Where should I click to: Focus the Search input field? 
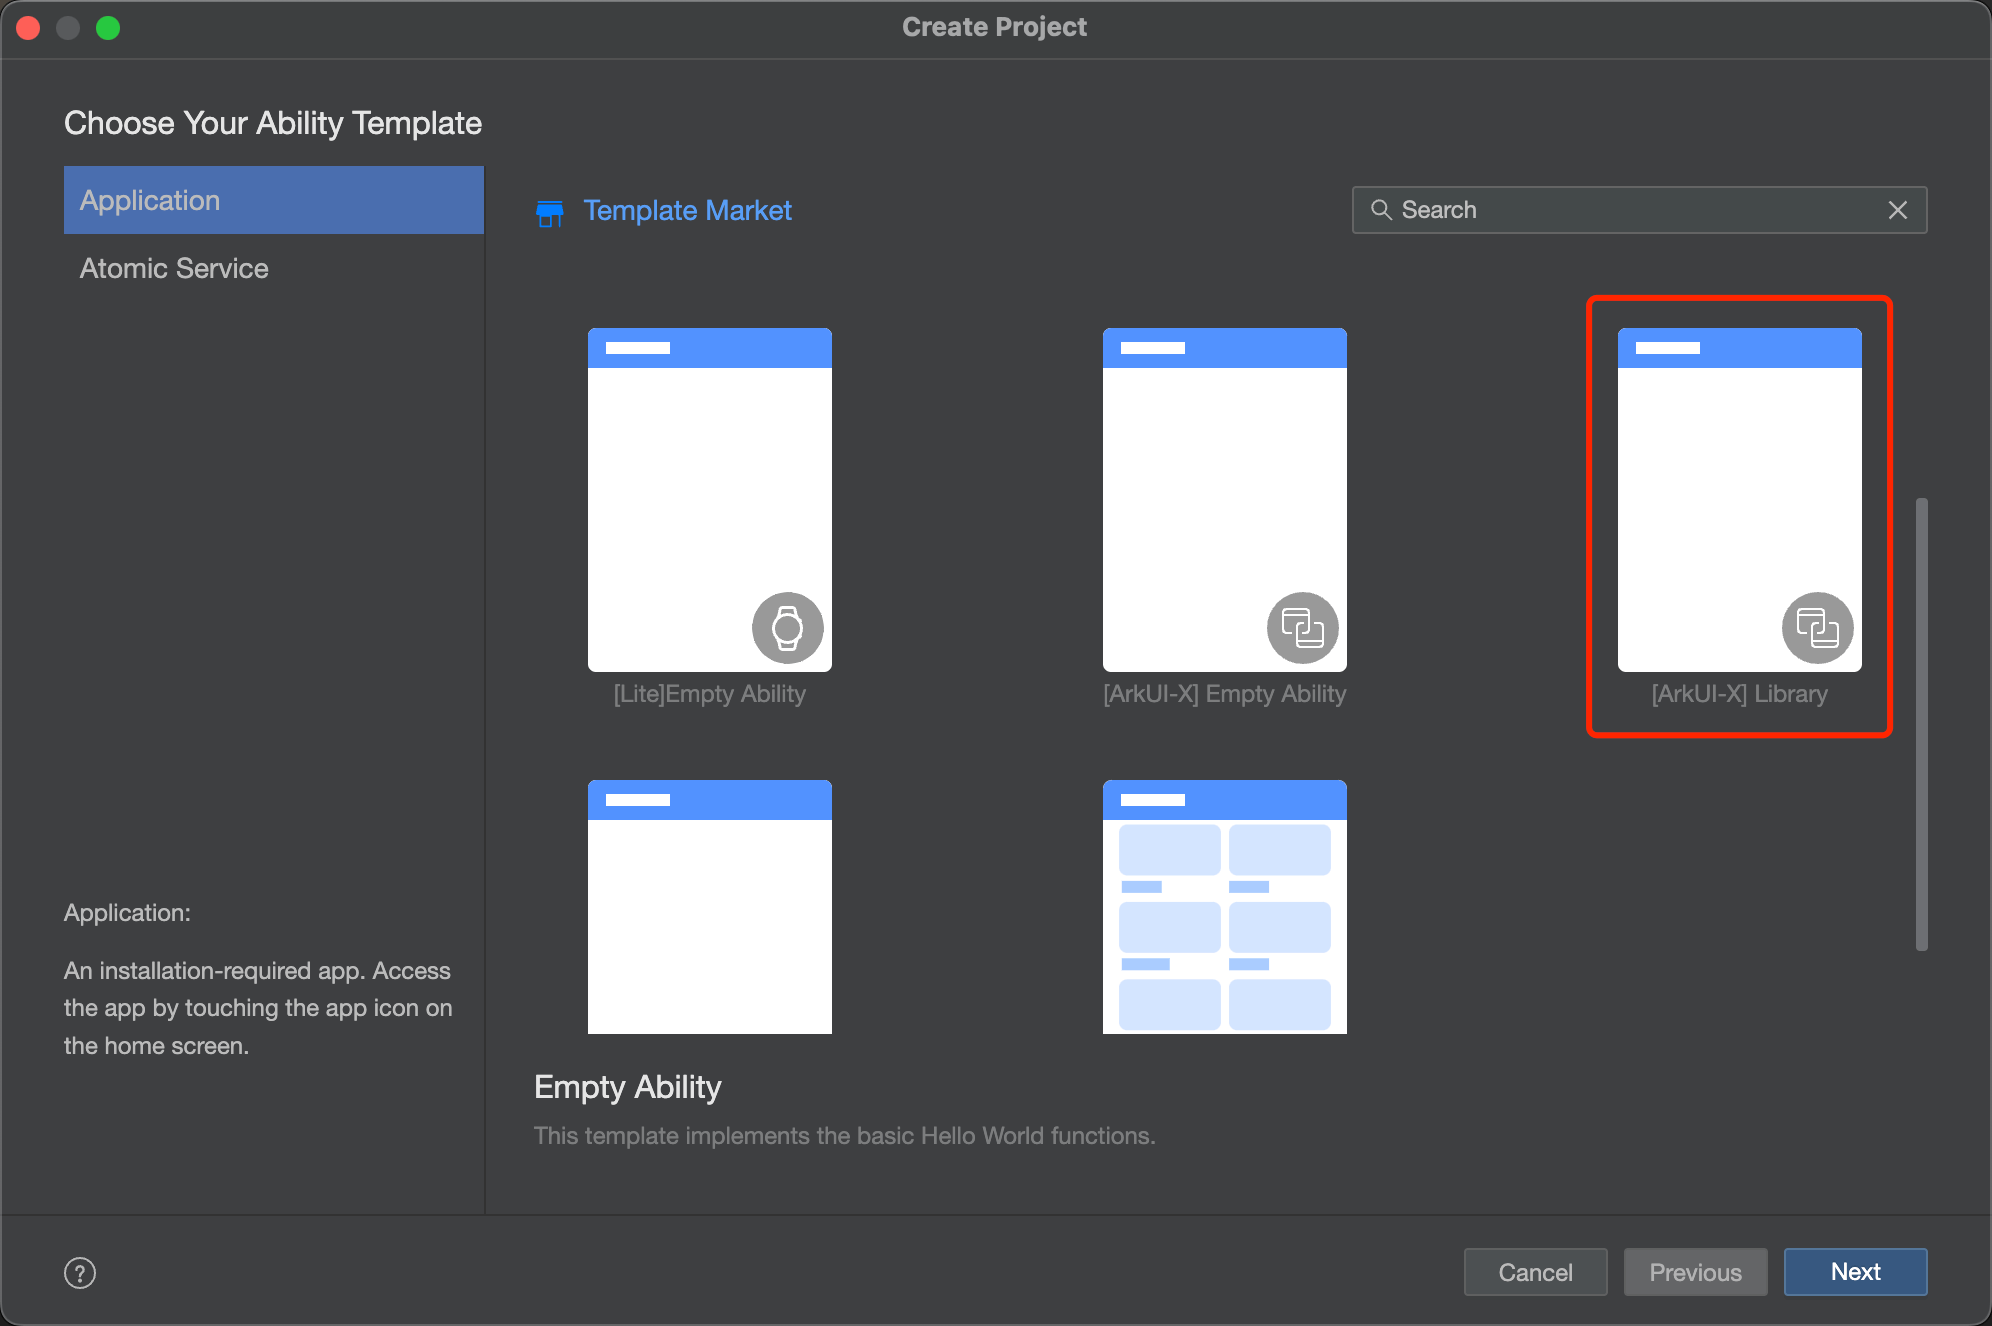tap(1630, 210)
